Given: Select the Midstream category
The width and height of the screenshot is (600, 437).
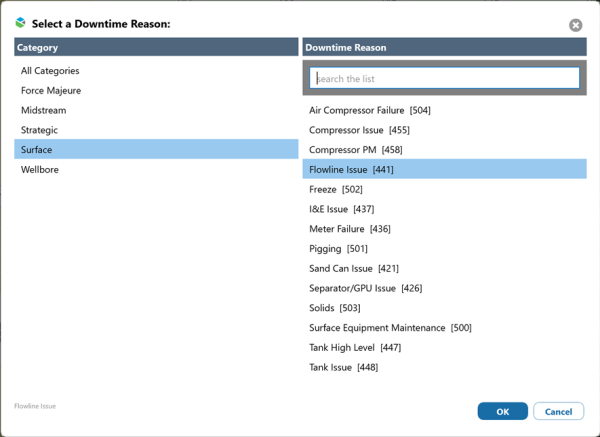Looking at the screenshot, I should click(x=44, y=110).
